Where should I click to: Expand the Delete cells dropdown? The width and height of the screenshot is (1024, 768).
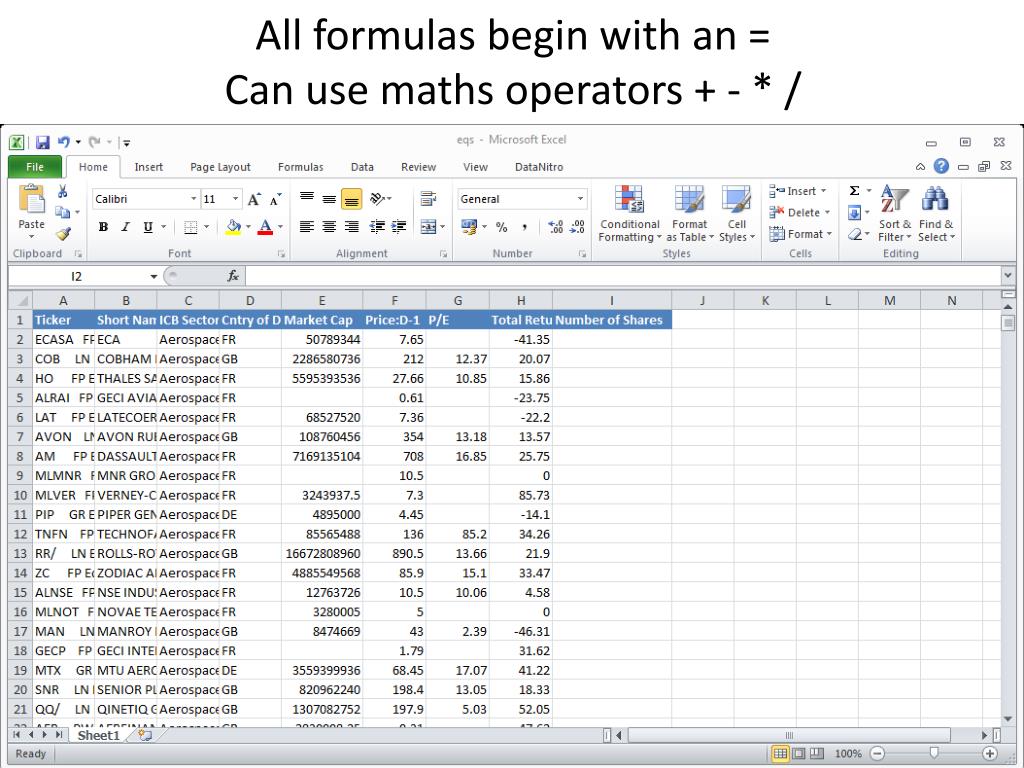coord(827,212)
